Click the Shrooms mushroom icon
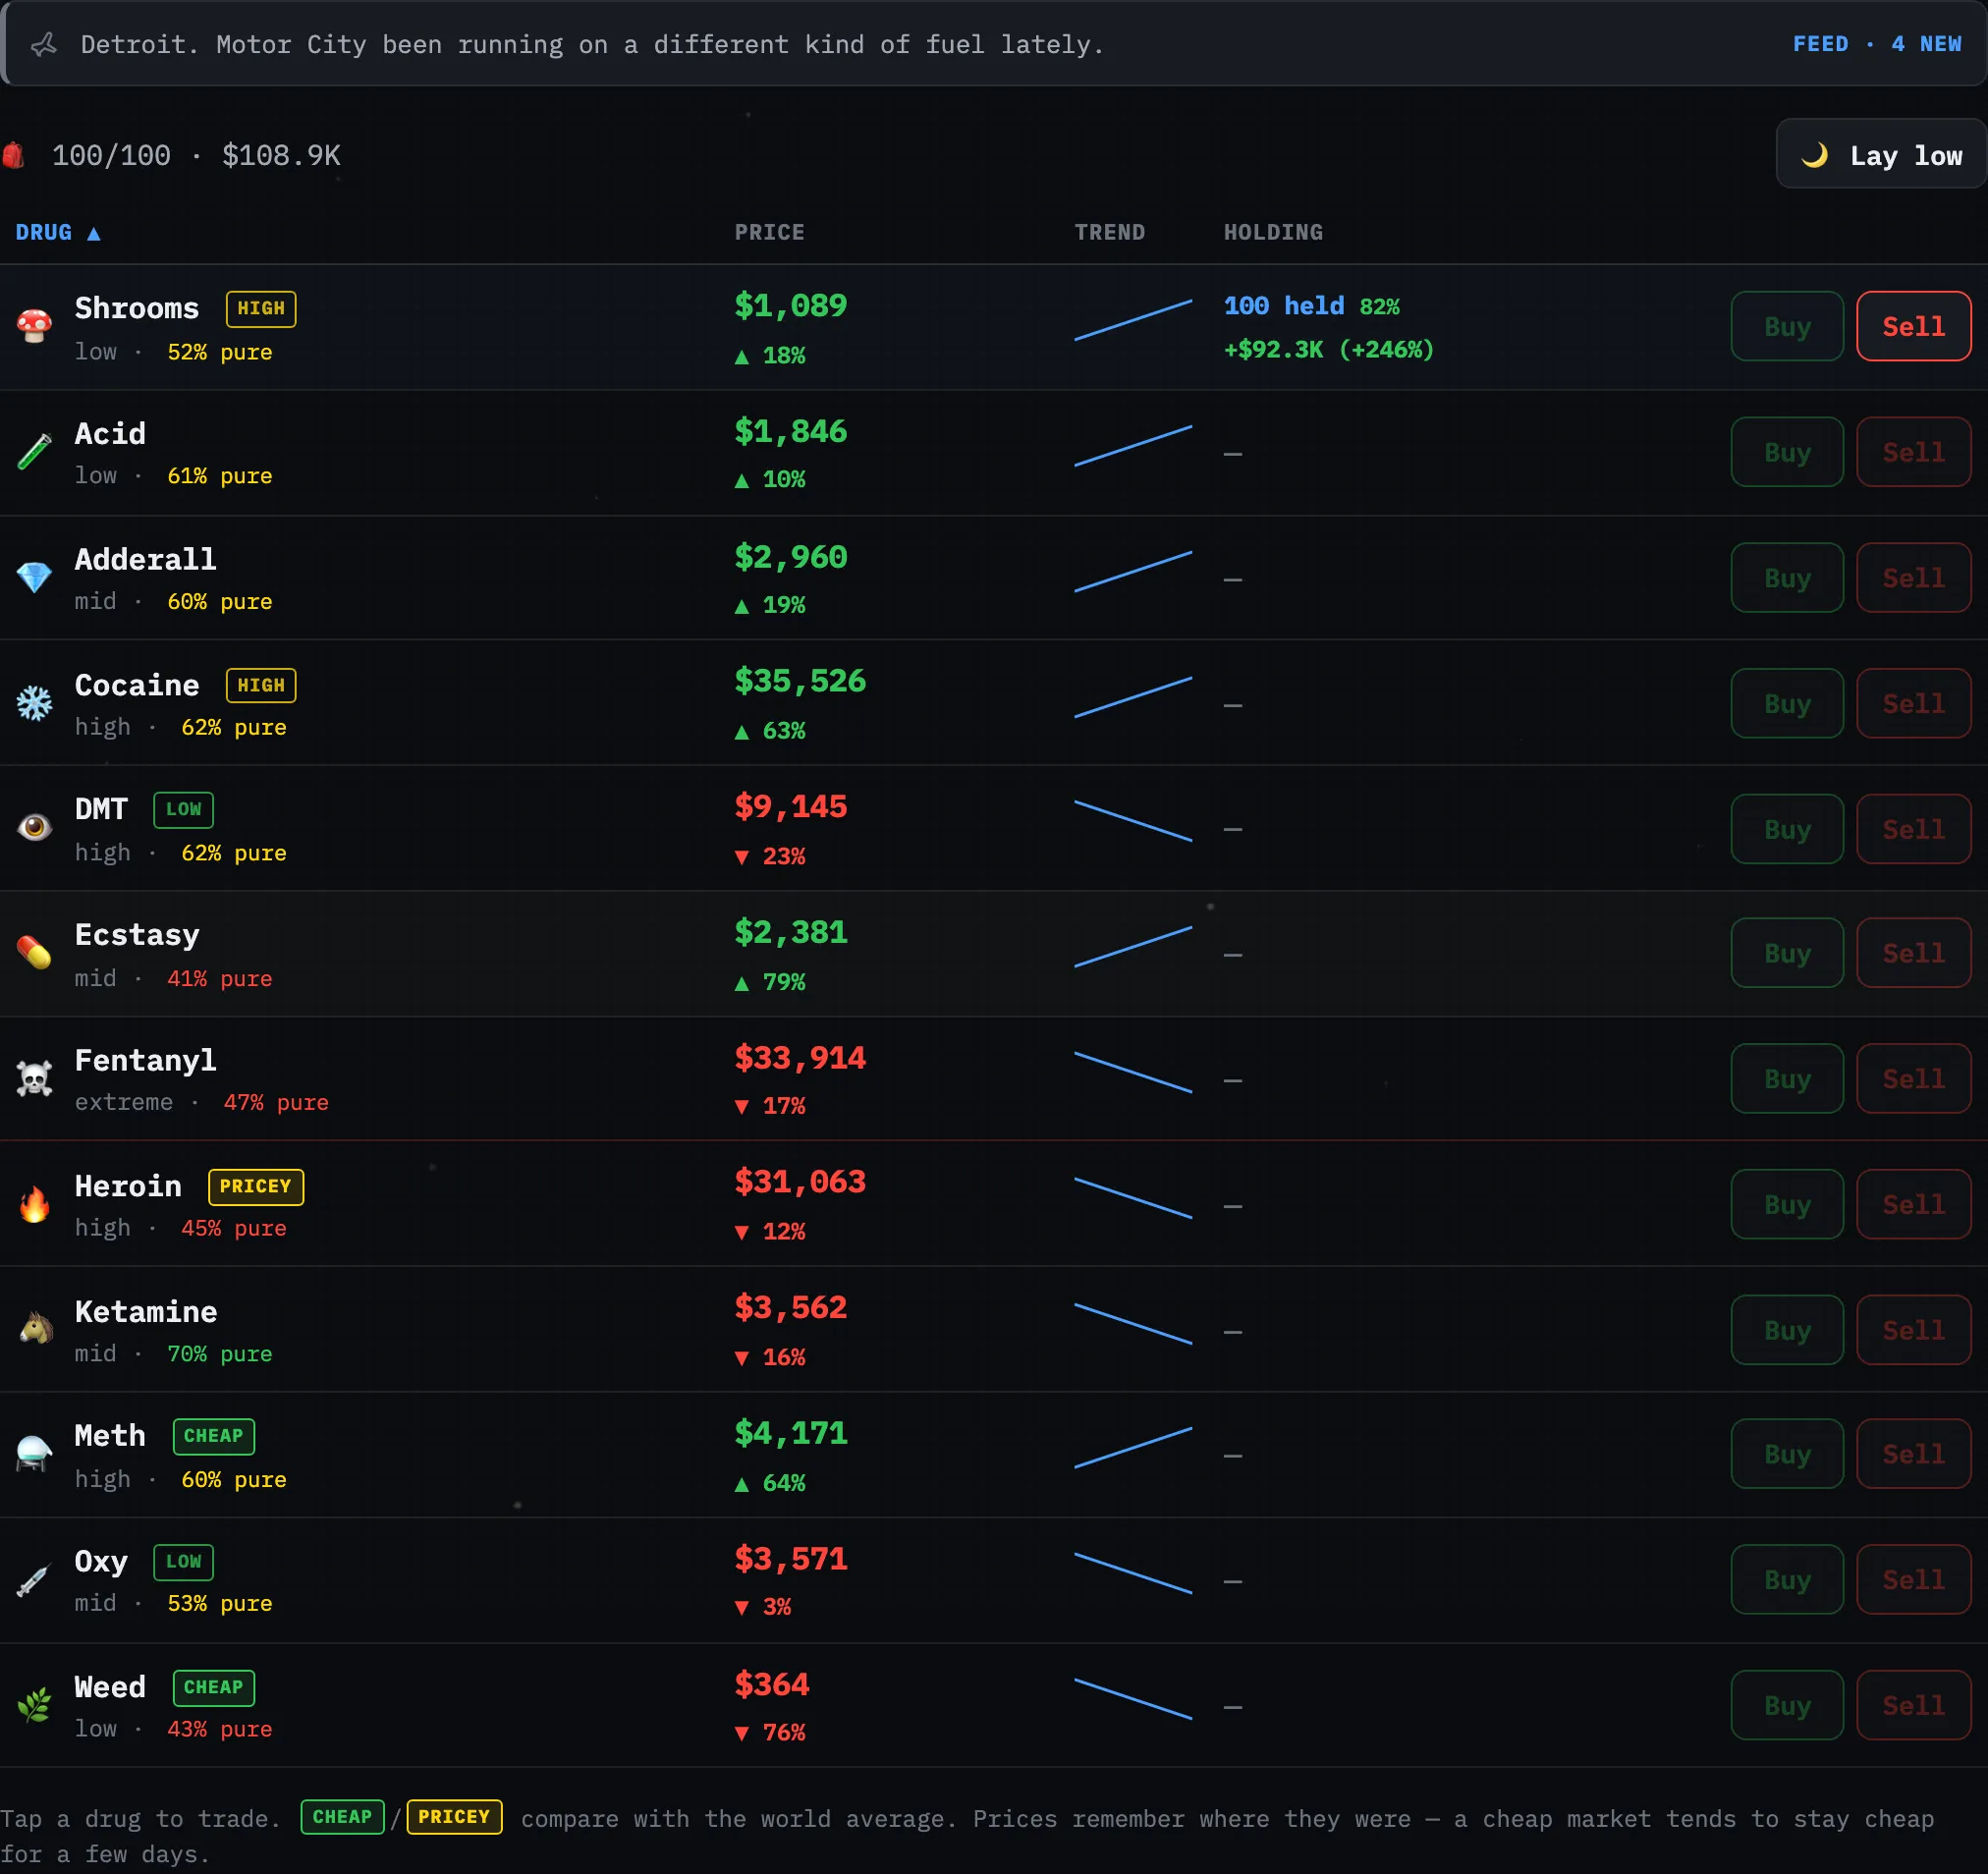 pos(34,327)
